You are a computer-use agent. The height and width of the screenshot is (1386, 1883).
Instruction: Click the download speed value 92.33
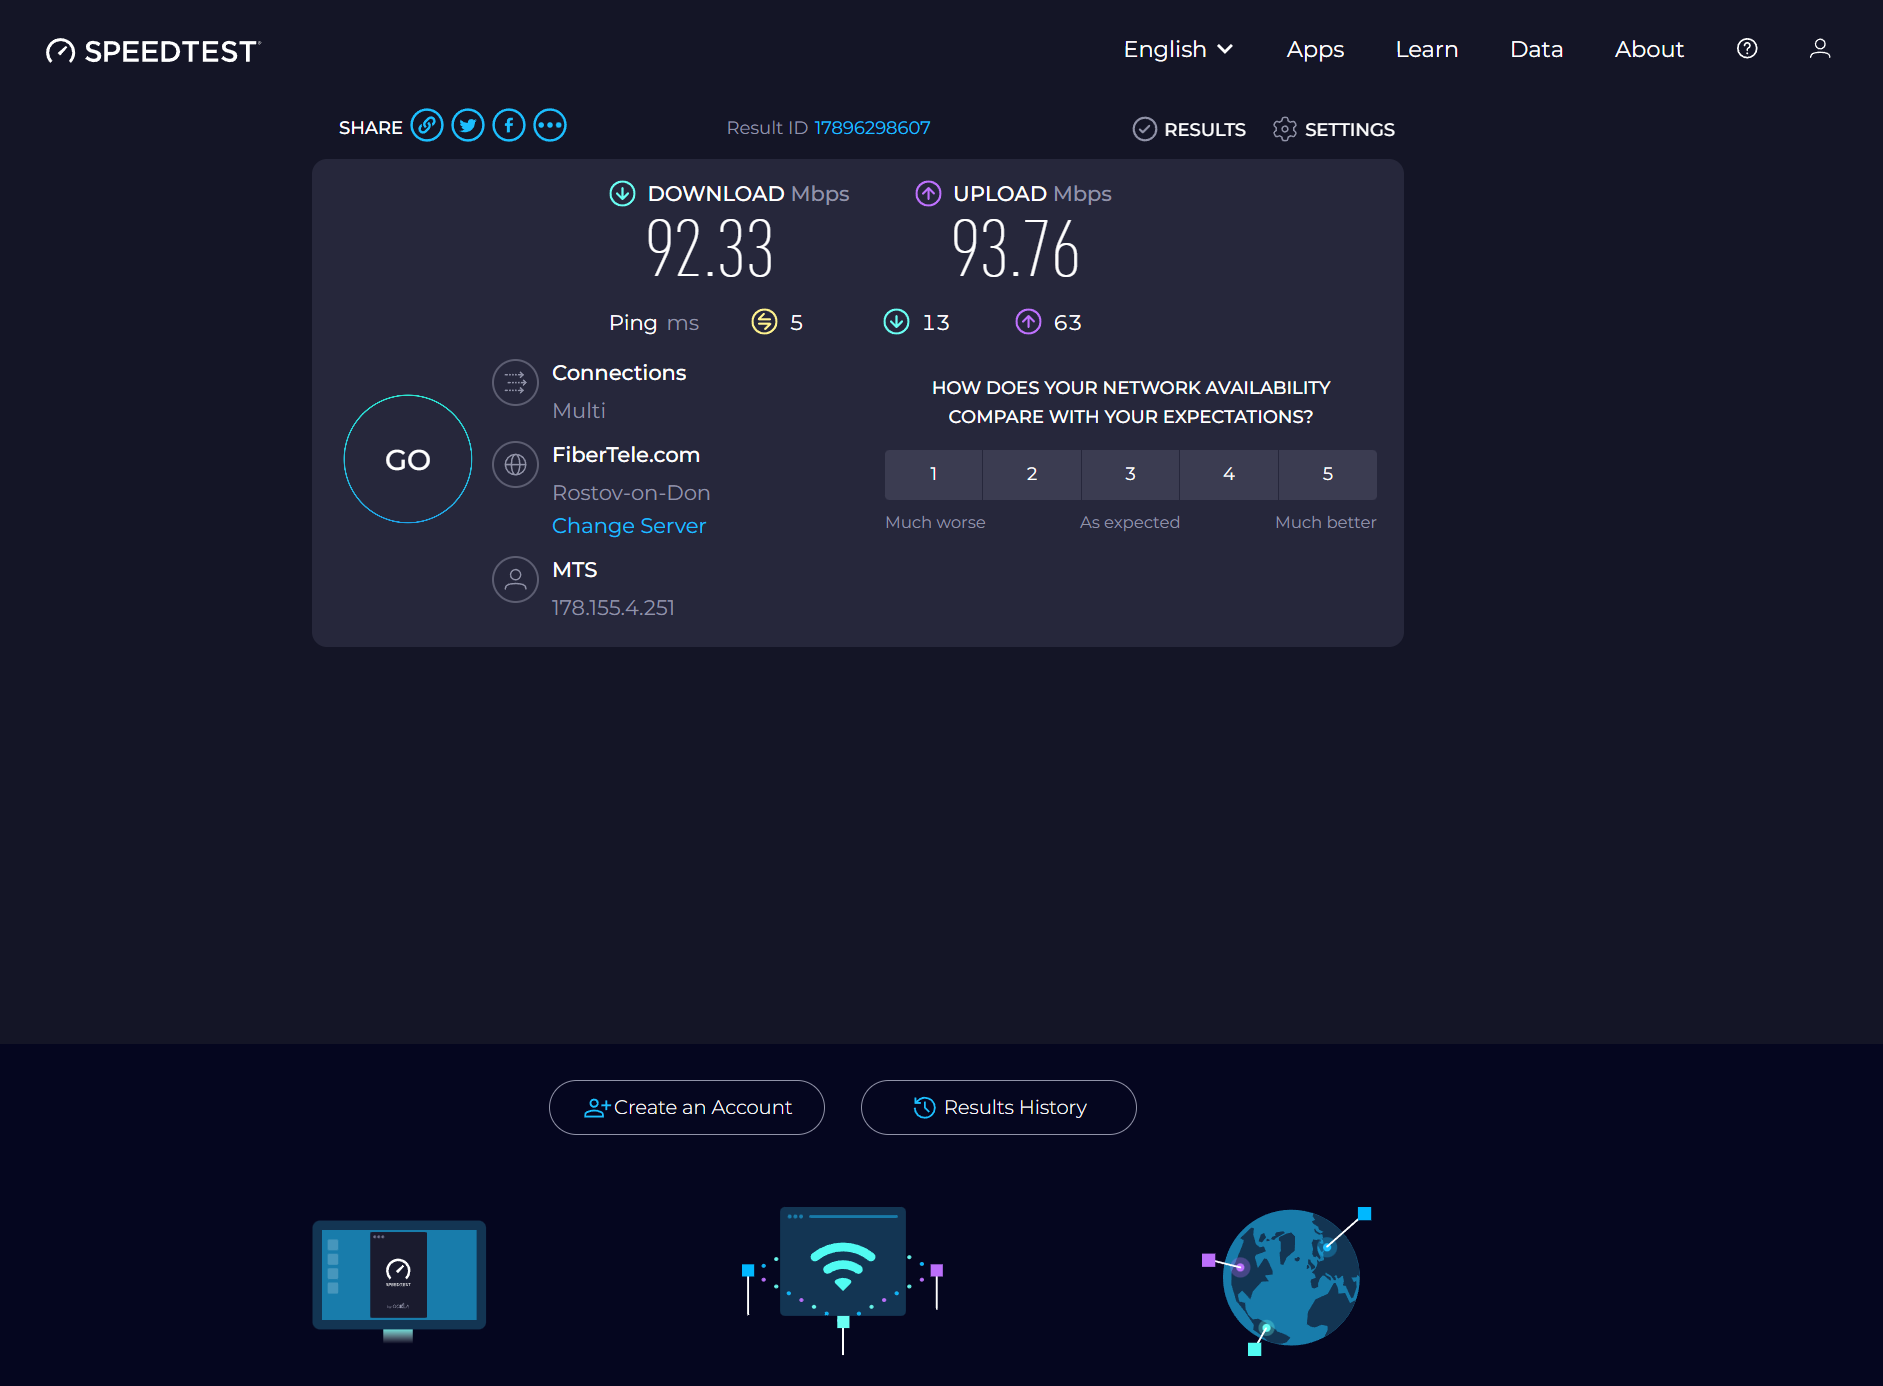tap(710, 249)
